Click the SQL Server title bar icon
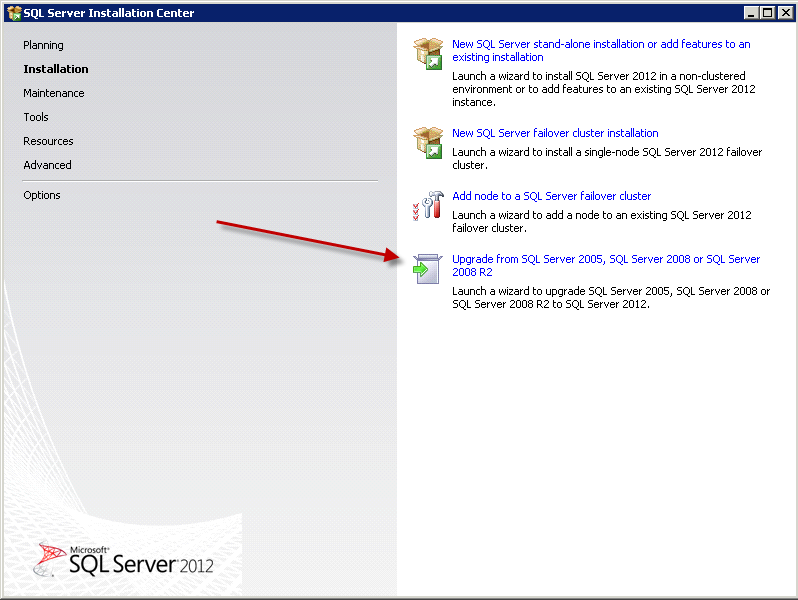The image size is (798, 600). coord(14,13)
